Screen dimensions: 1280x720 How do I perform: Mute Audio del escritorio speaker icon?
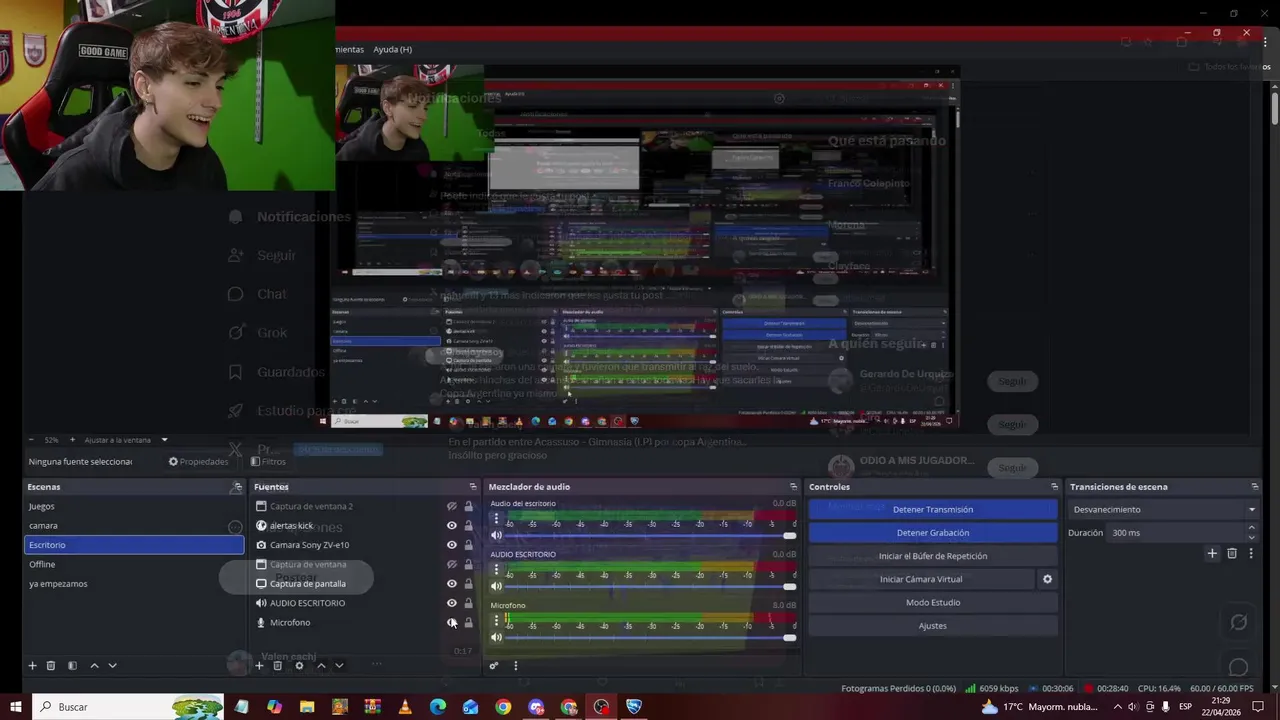[496, 536]
